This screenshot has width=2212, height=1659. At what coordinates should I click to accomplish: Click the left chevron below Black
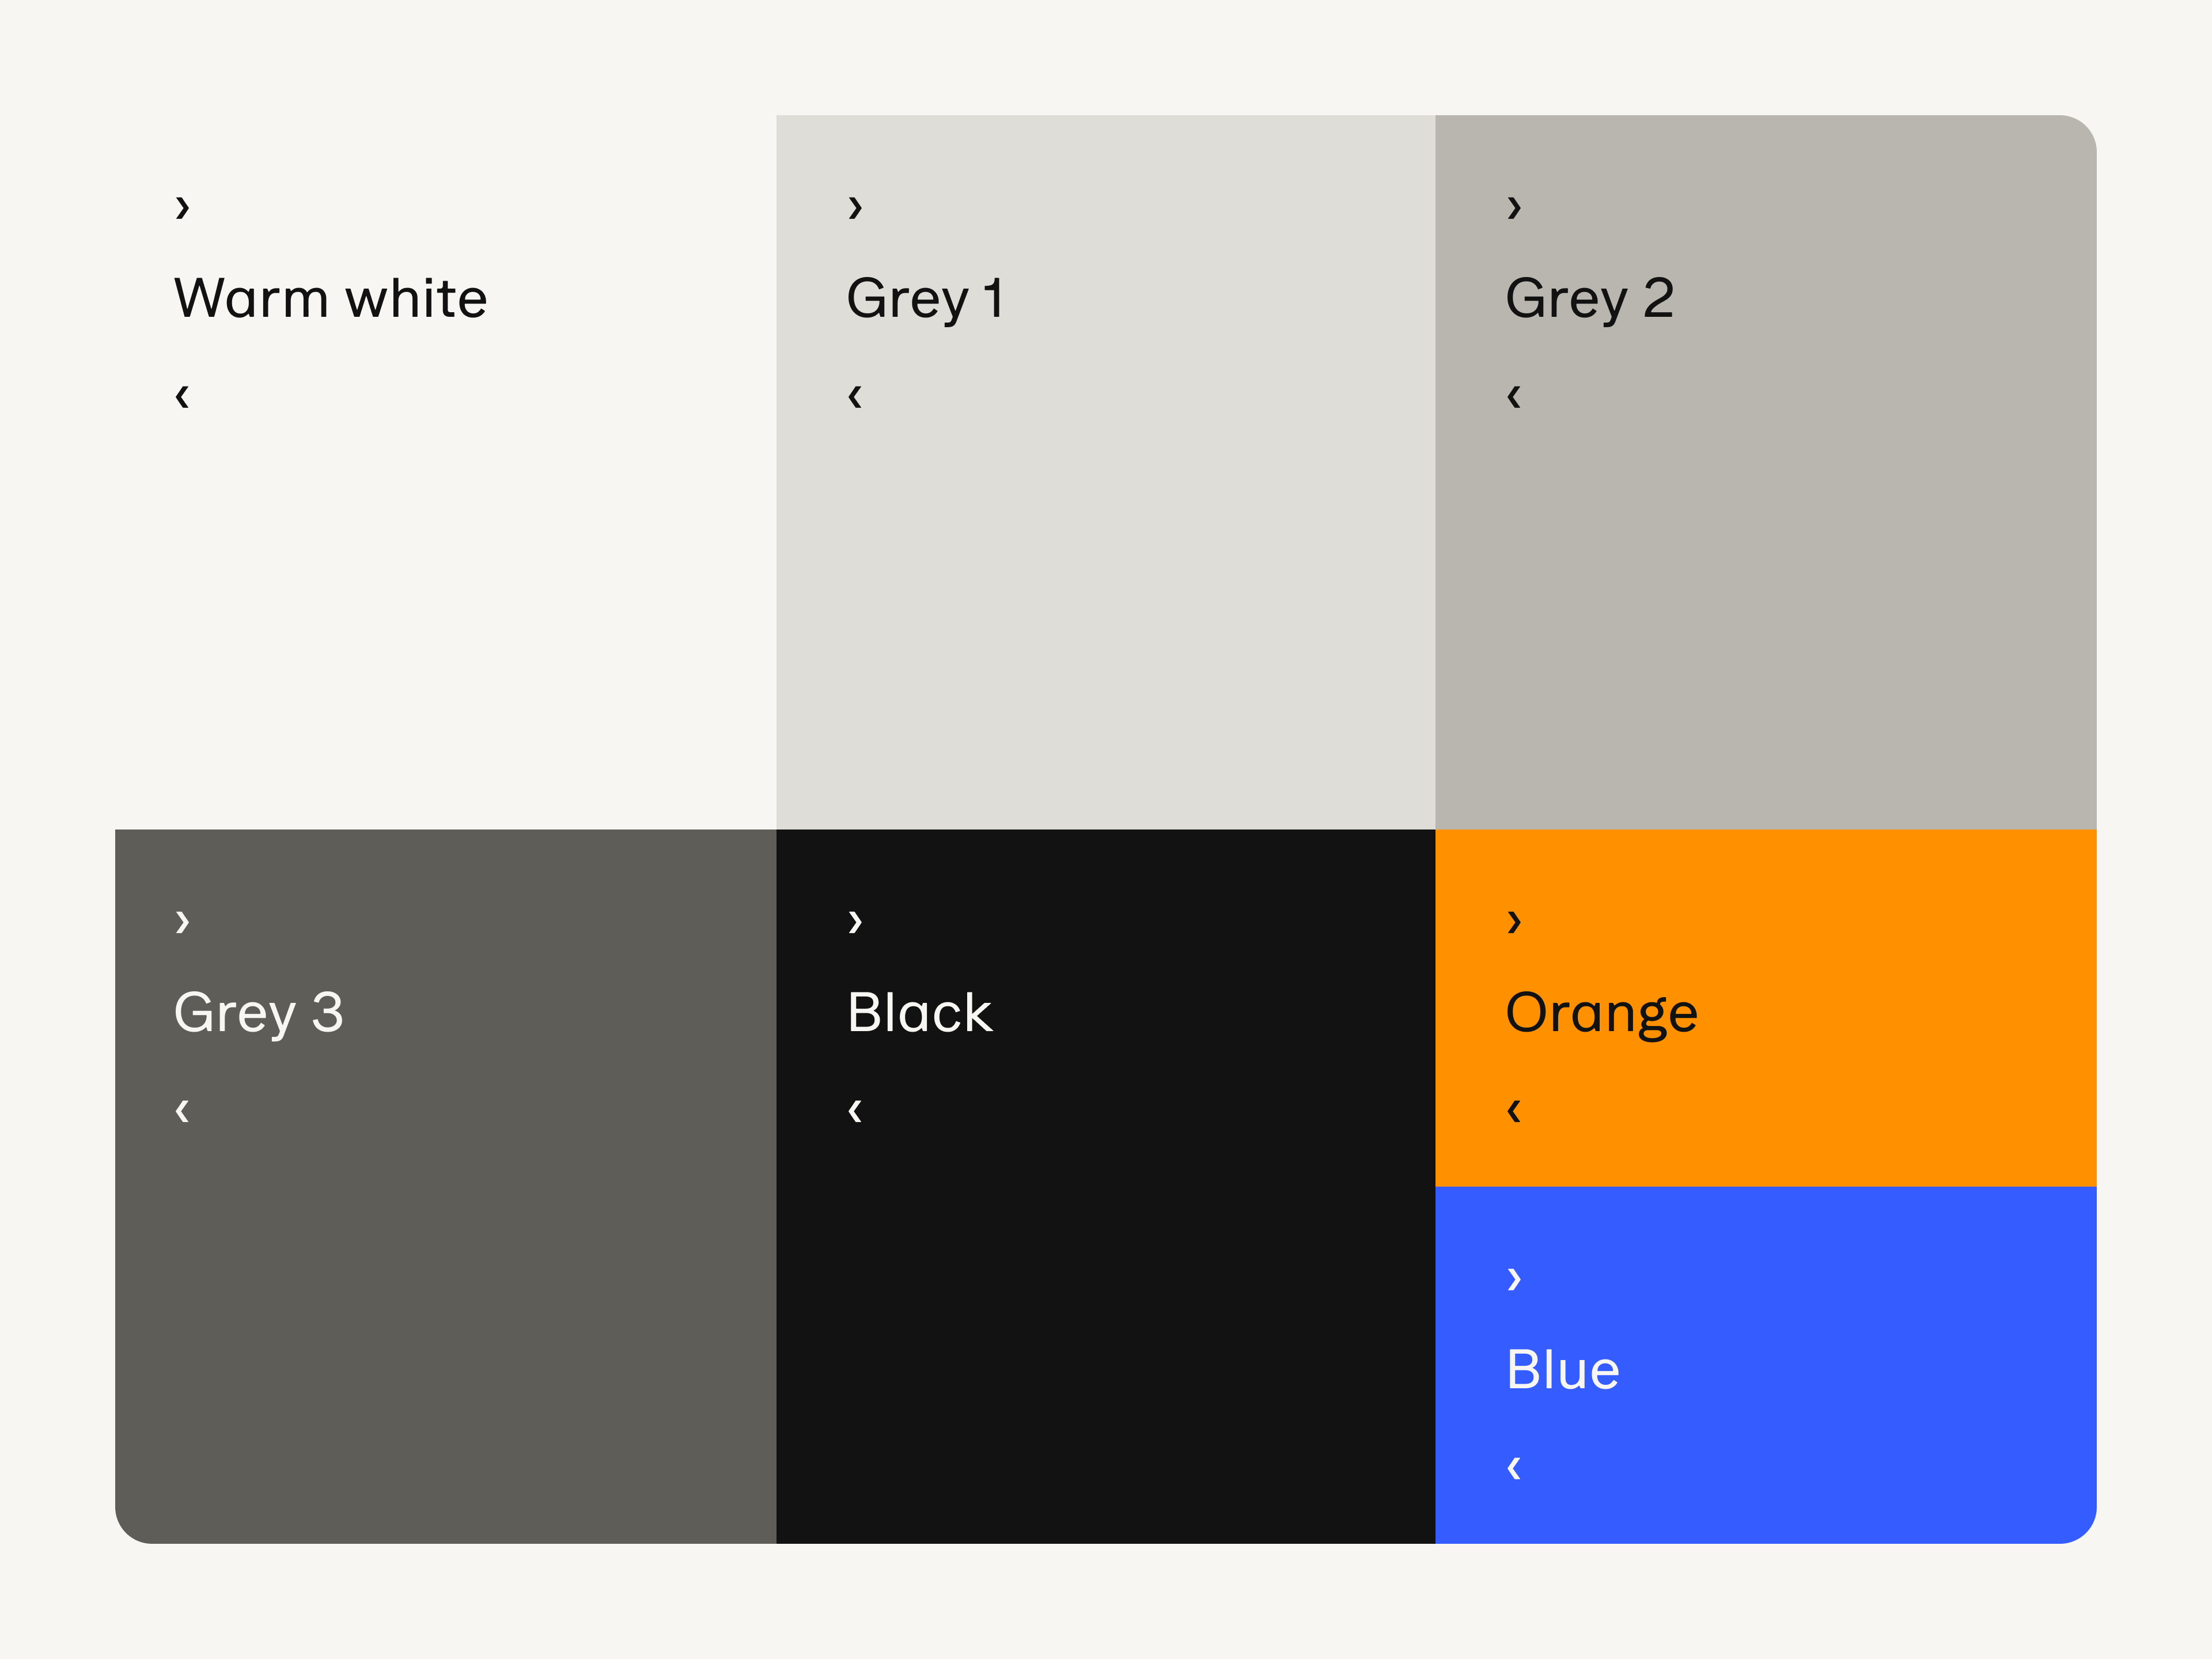tap(855, 1111)
